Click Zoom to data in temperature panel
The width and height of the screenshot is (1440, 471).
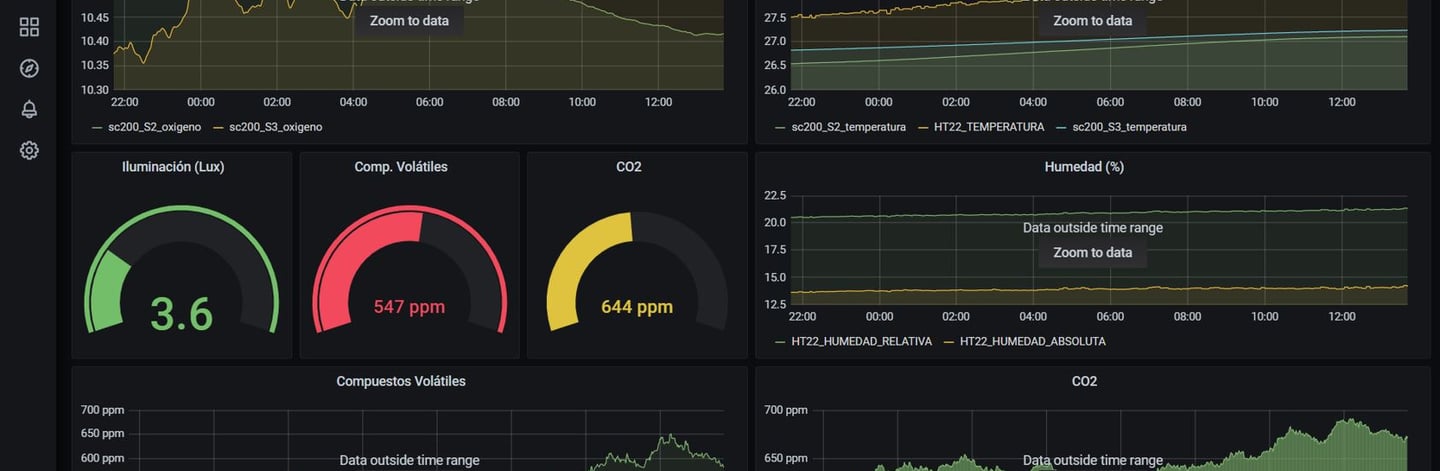coord(1092,21)
